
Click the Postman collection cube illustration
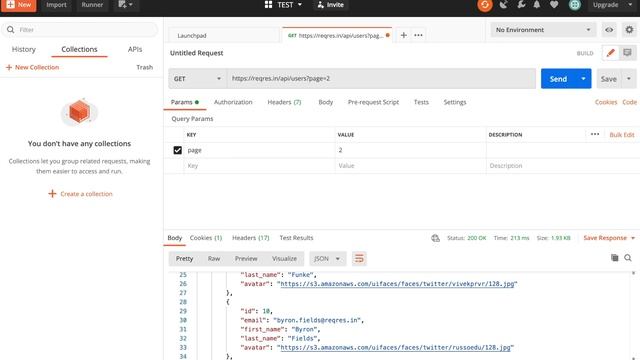[x=79, y=112]
